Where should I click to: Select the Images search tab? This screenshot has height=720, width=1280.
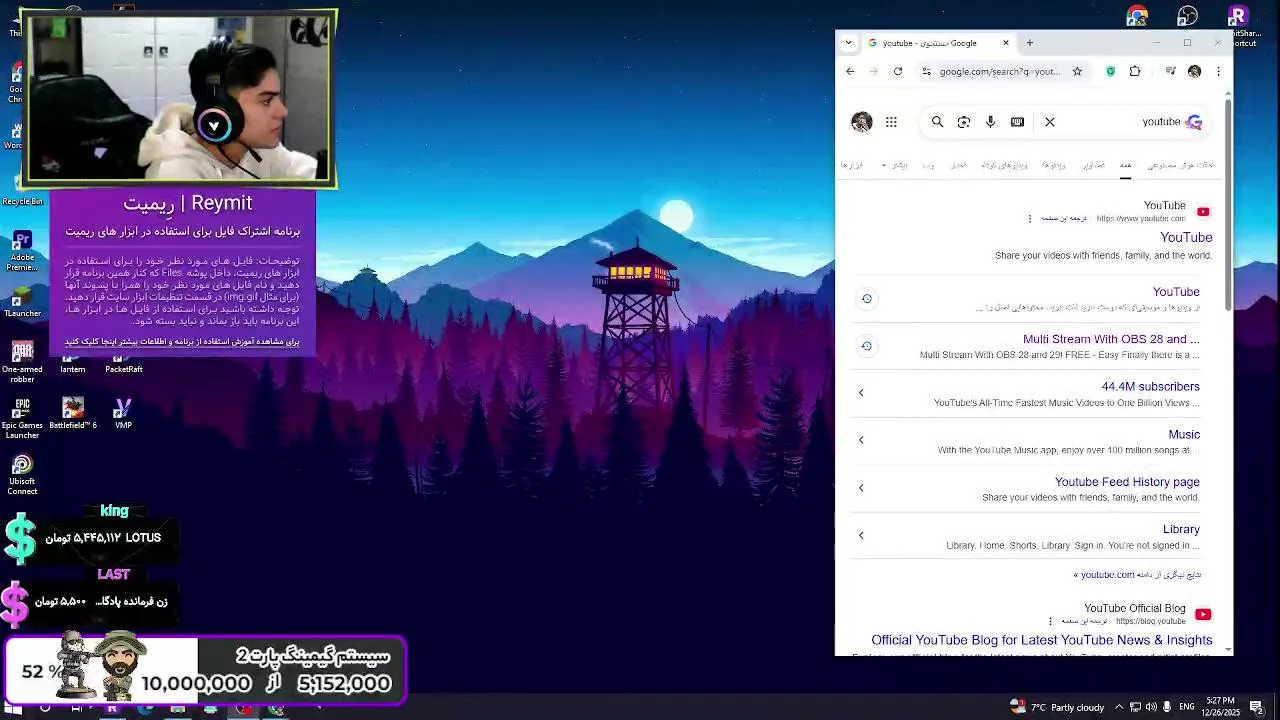coord(1094,165)
